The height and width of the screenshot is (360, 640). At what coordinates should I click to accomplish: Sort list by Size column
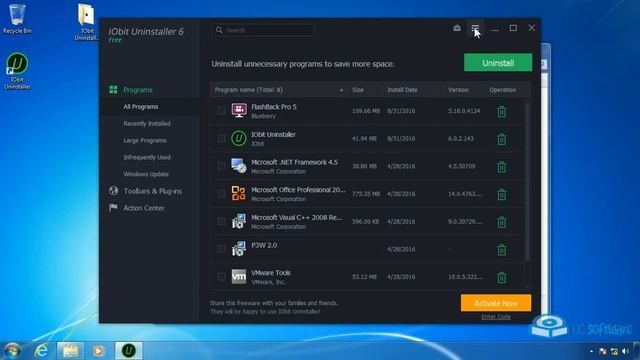pos(358,90)
